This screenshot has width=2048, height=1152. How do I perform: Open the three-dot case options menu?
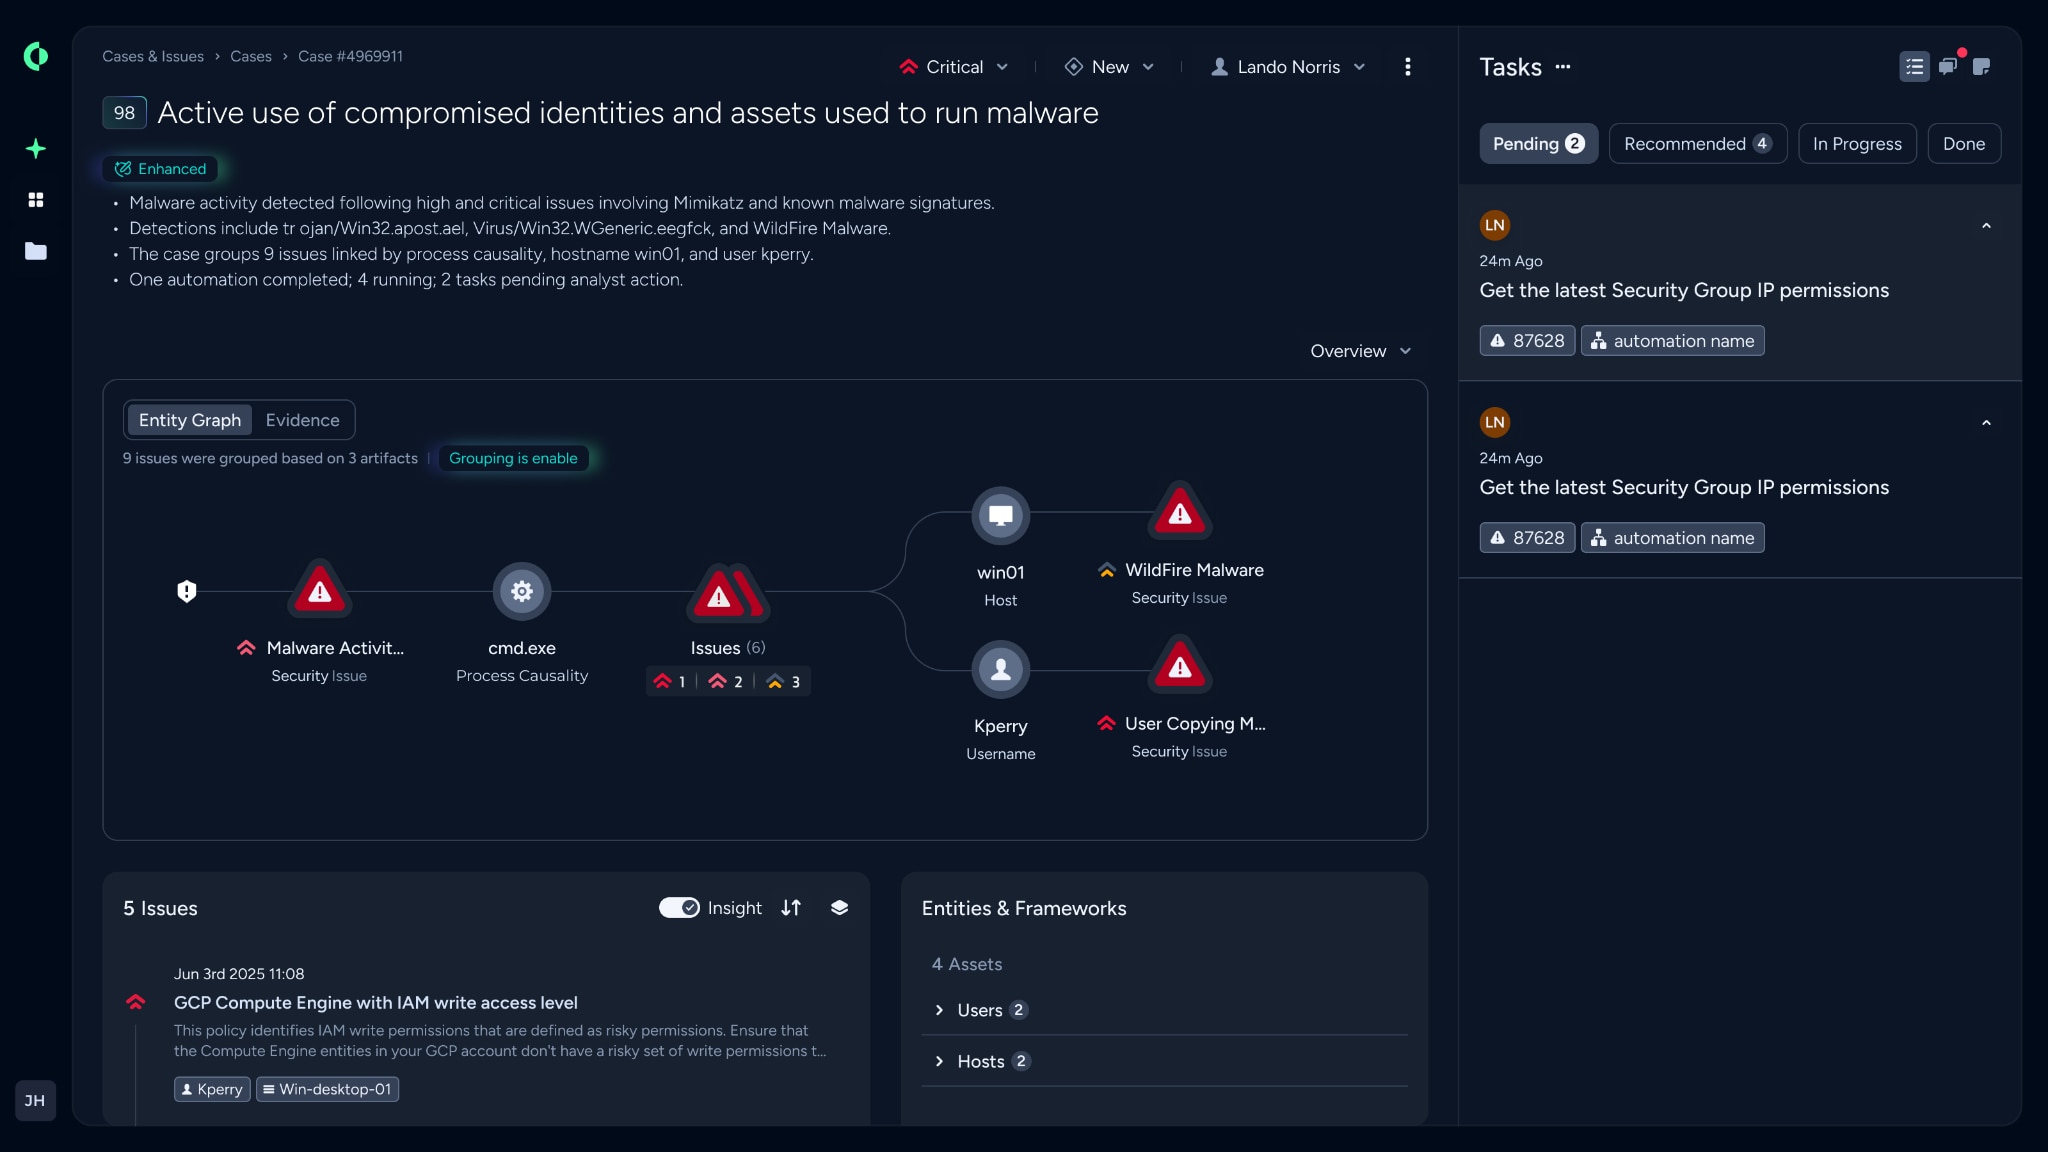tap(1408, 67)
